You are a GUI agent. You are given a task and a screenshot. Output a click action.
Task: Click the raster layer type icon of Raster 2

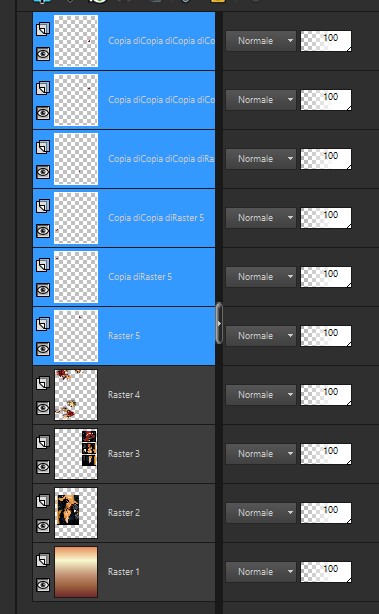coord(43,501)
